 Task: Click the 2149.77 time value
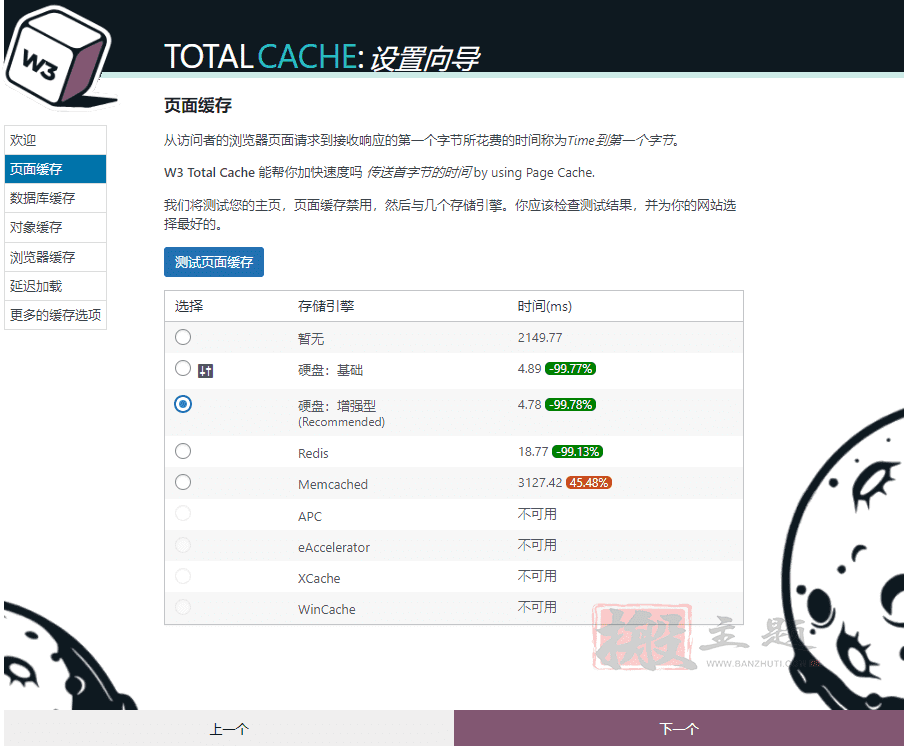[x=540, y=338]
